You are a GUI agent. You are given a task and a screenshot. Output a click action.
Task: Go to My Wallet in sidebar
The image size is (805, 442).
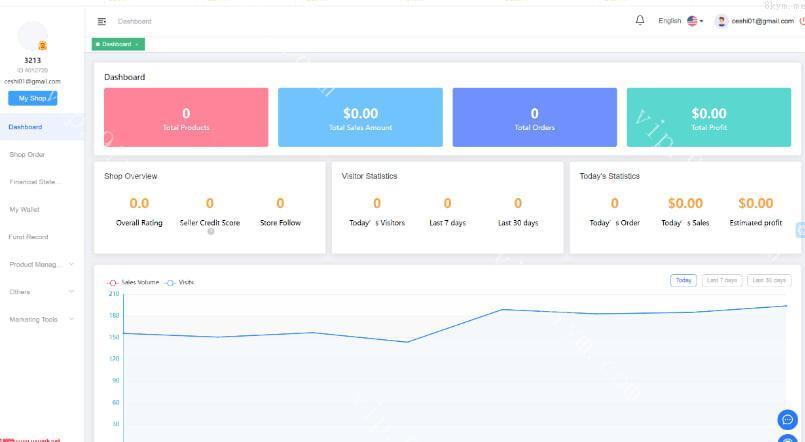(24, 210)
